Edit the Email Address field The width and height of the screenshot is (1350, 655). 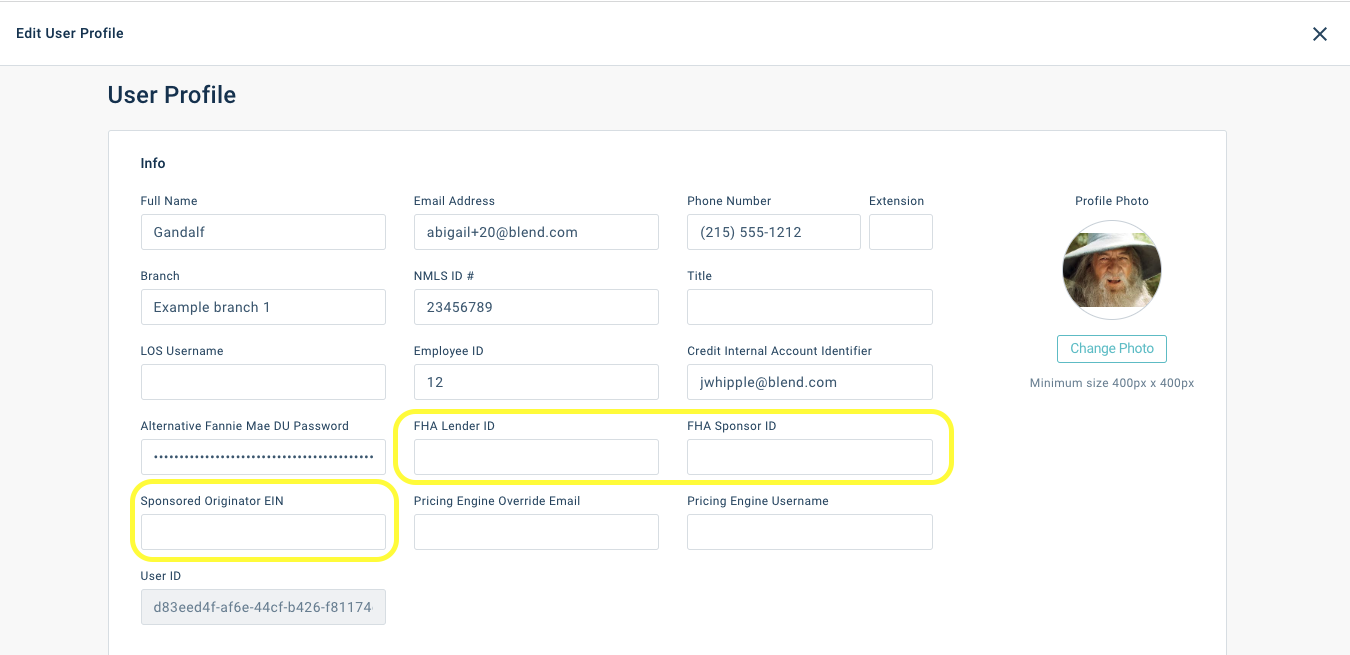pyautogui.click(x=536, y=232)
